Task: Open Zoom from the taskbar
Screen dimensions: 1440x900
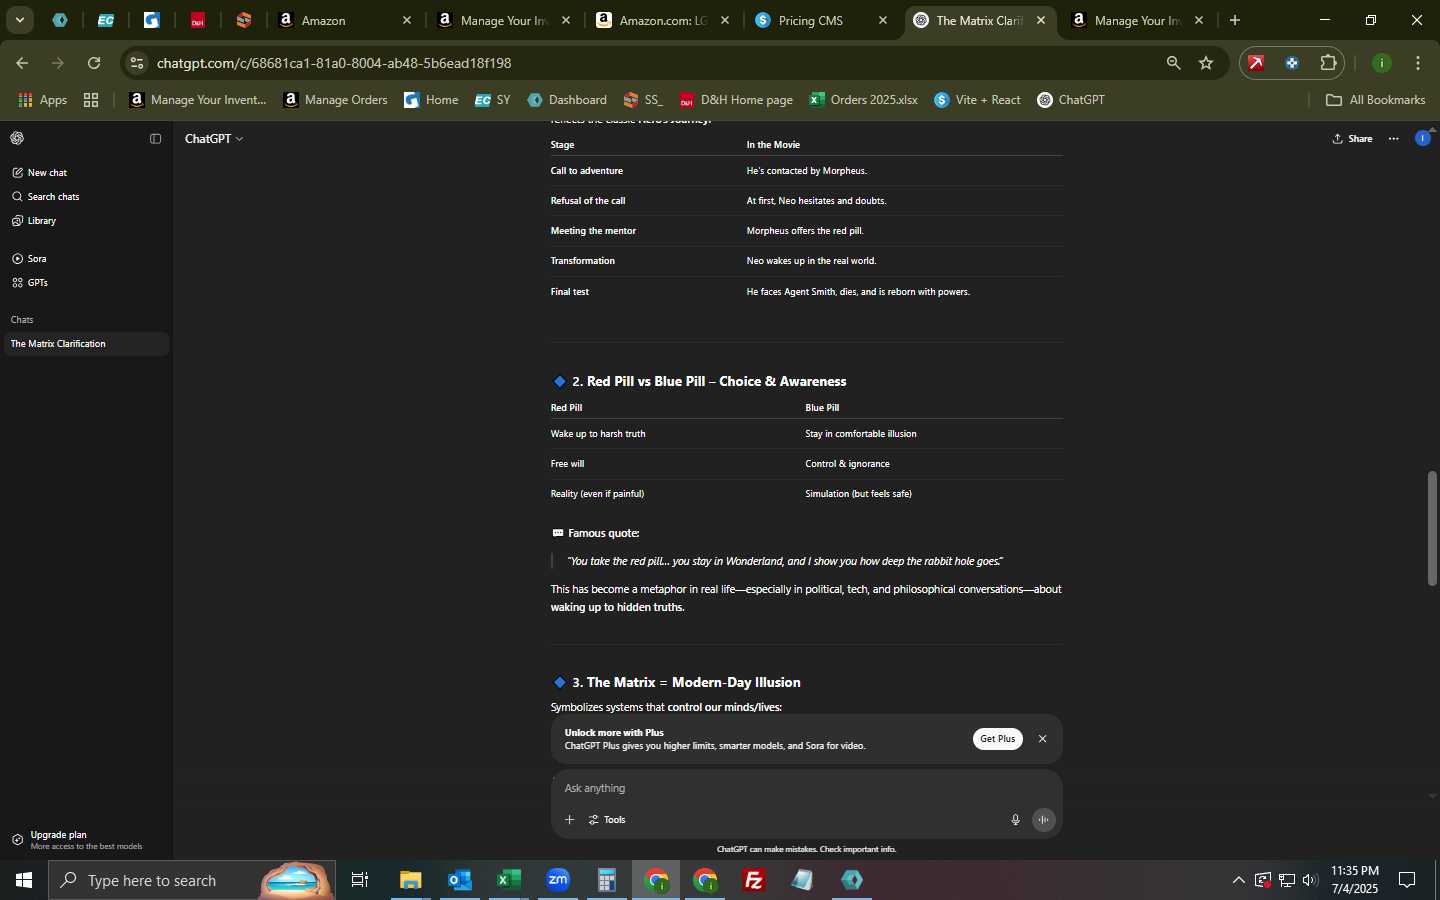Action: pos(558,880)
